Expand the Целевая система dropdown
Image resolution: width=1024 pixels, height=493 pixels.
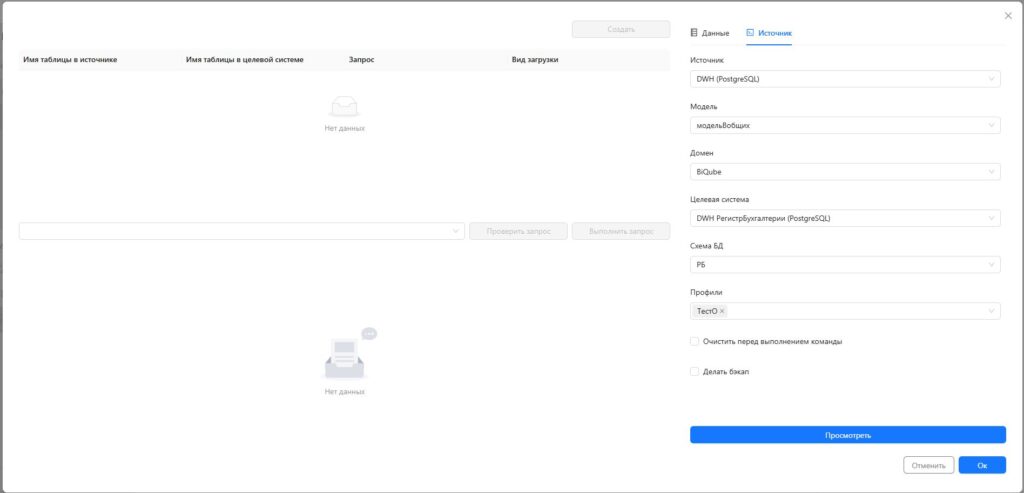pos(845,218)
